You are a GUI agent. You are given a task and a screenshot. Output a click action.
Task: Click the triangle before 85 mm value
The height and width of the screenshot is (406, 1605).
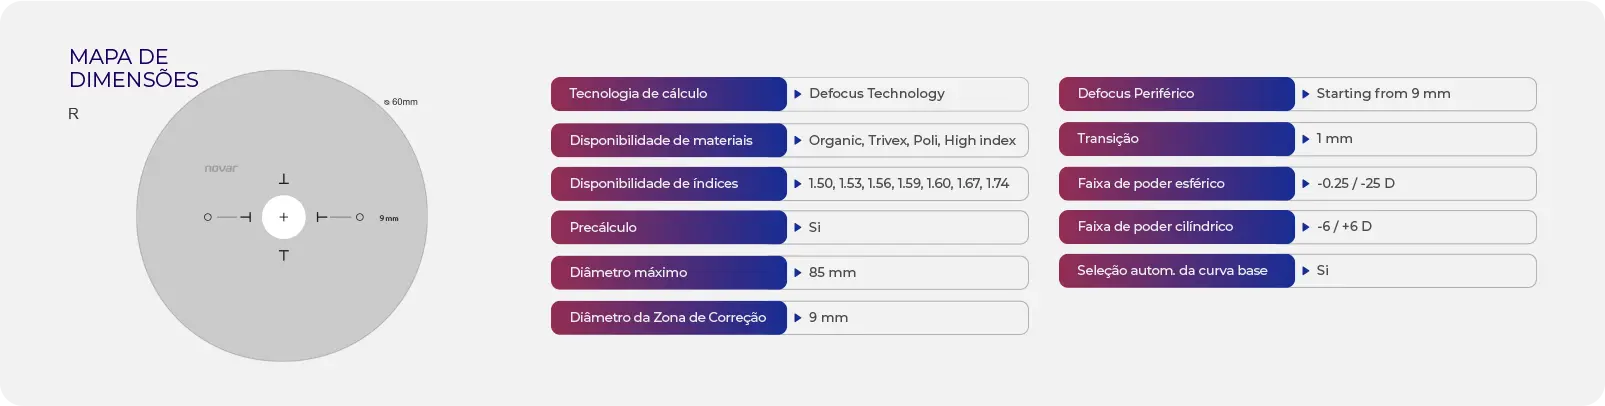tap(798, 272)
